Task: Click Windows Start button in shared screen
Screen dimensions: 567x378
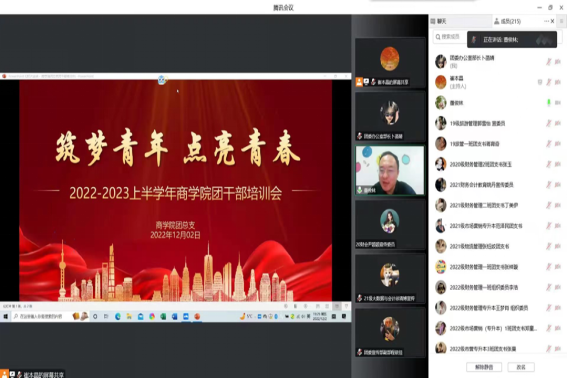Action: click(x=5, y=317)
